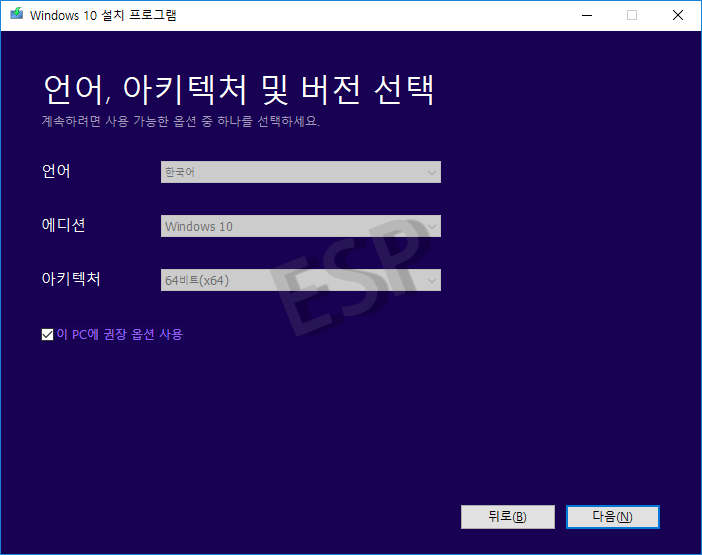The width and height of the screenshot is (702, 555).
Task: Click the subtitle '계속하려면 사용 가능한 옵션 중 하나를 선택하세요.'
Action: pos(181,121)
